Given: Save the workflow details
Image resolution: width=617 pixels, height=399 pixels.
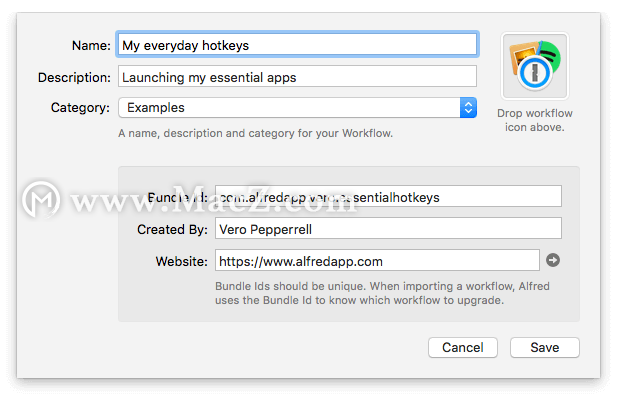Looking at the screenshot, I should pyautogui.click(x=545, y=347).
